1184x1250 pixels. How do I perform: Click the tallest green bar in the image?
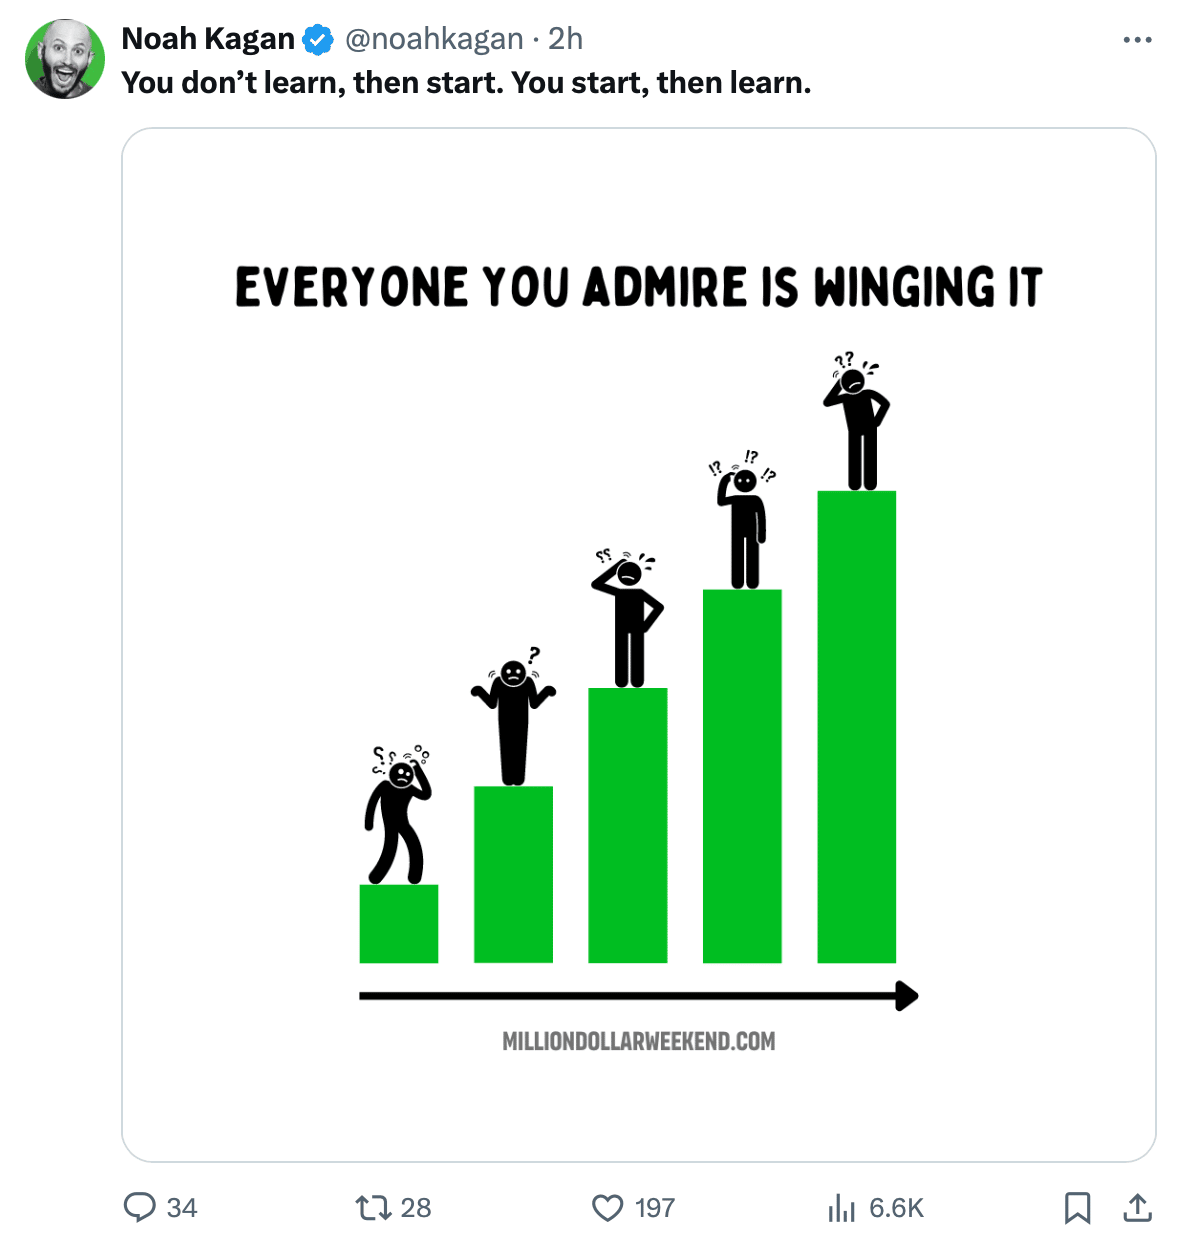(x=856, y=727)
